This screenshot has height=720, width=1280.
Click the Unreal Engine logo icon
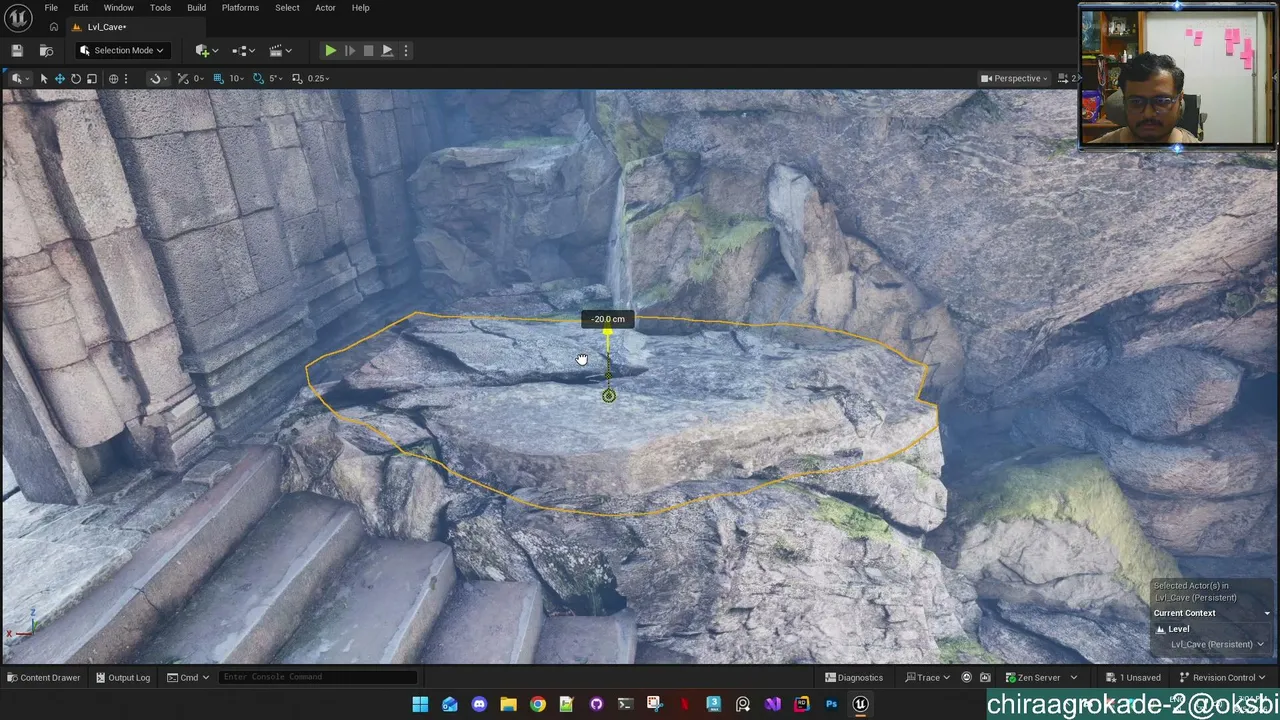coord(18,18)
